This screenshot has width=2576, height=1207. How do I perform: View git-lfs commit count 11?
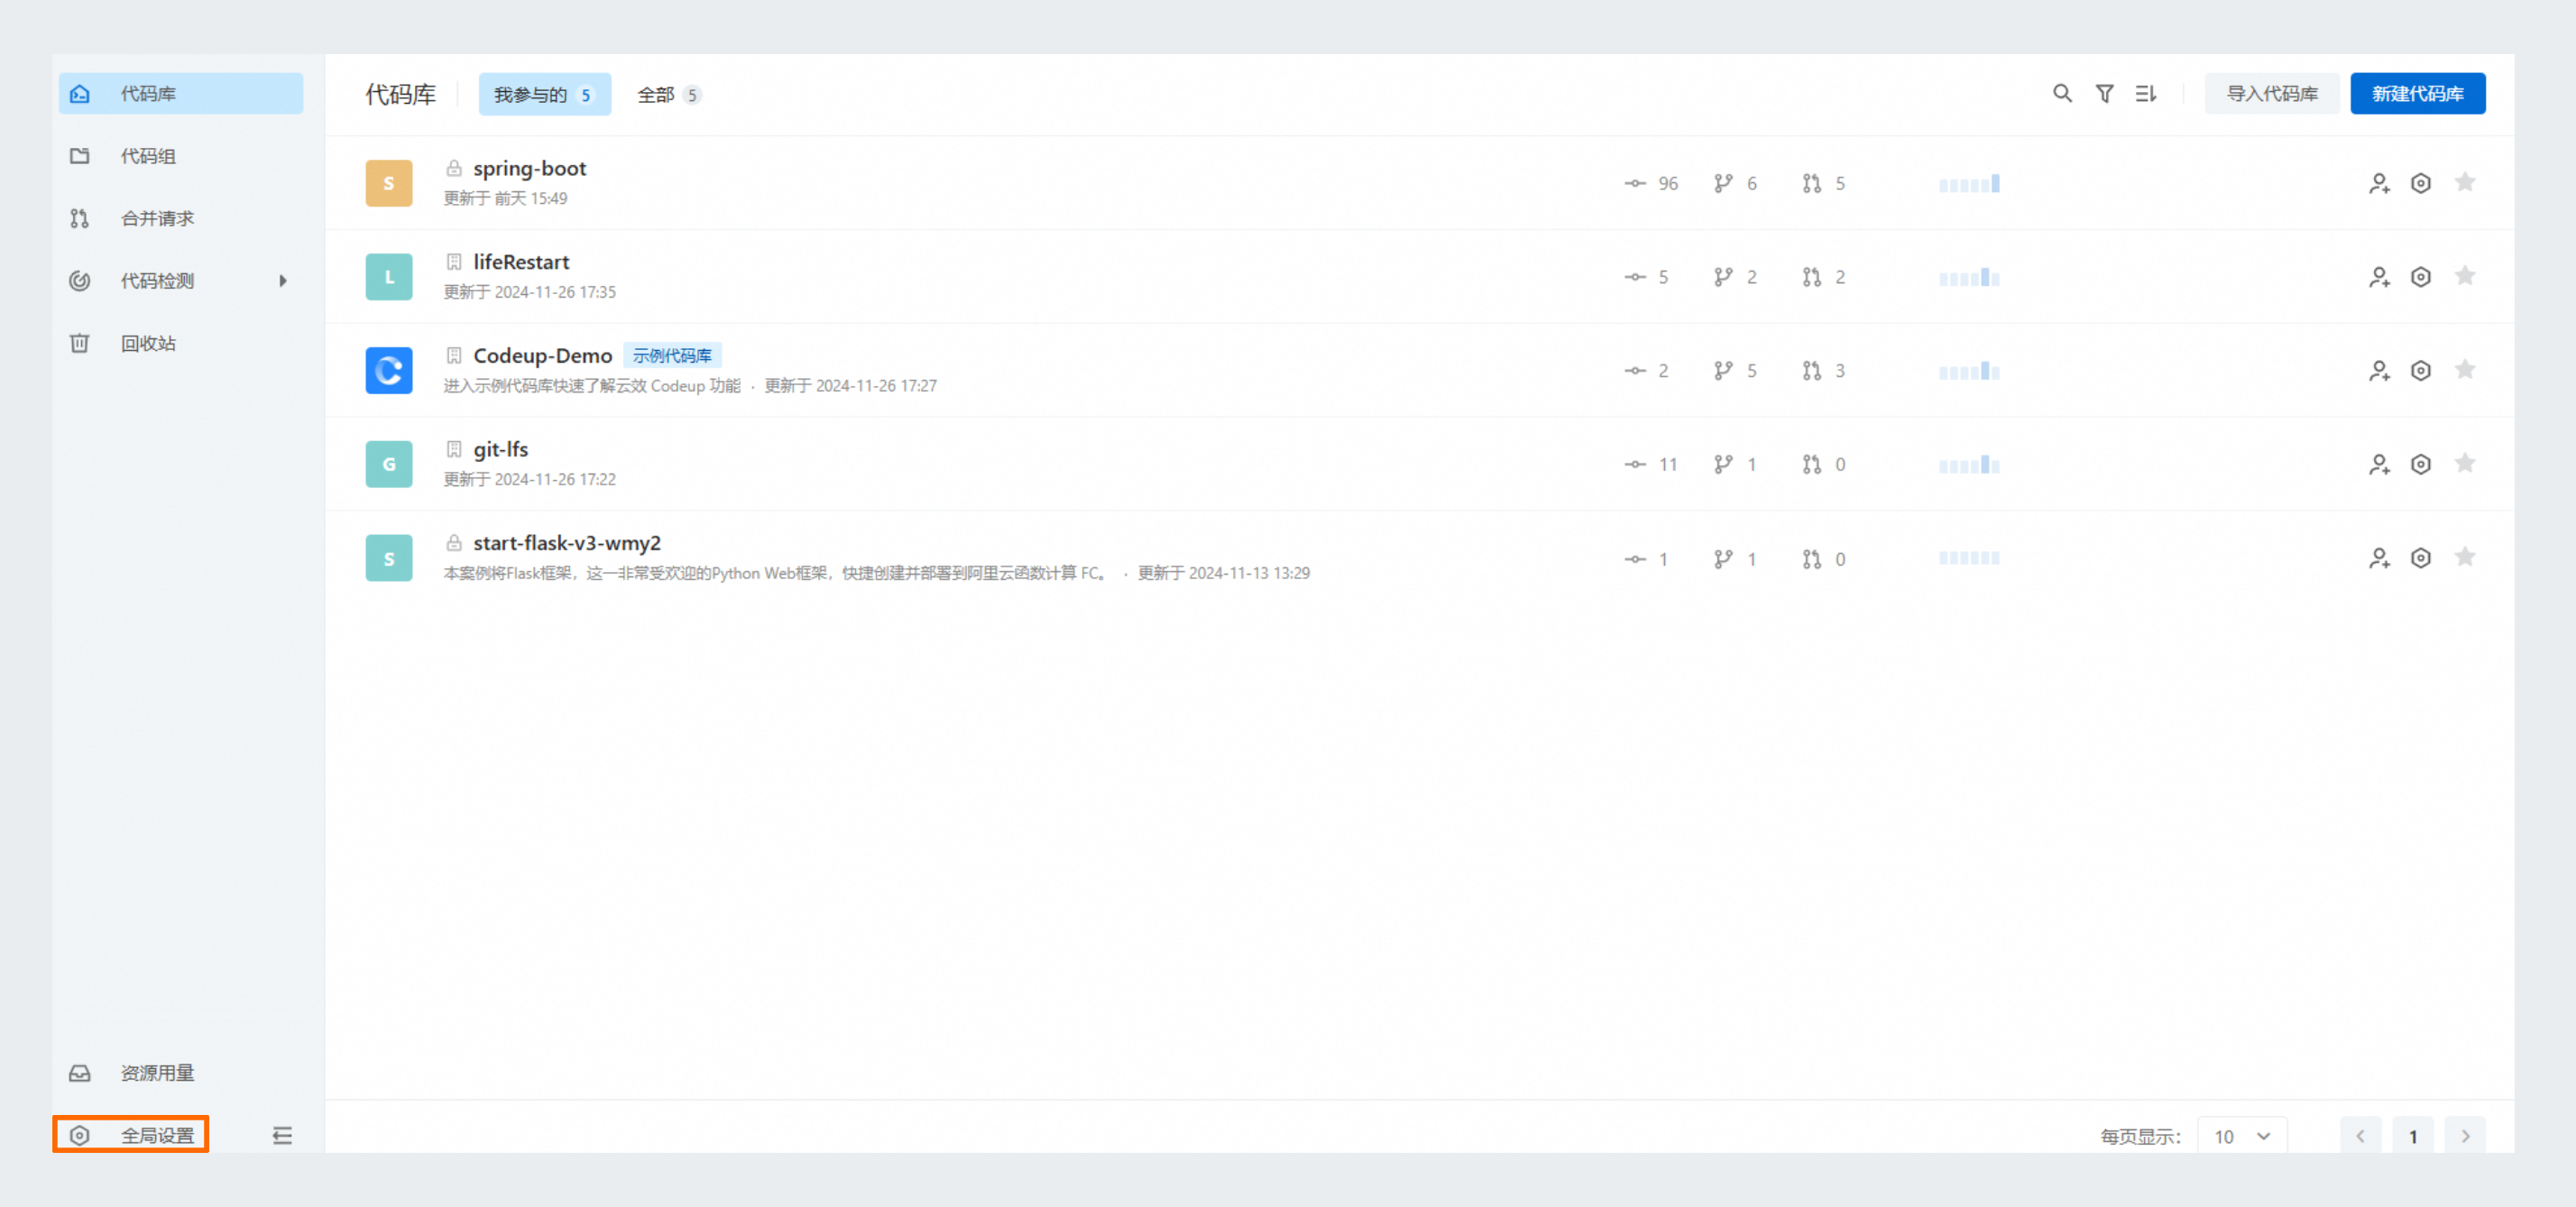1652,465
